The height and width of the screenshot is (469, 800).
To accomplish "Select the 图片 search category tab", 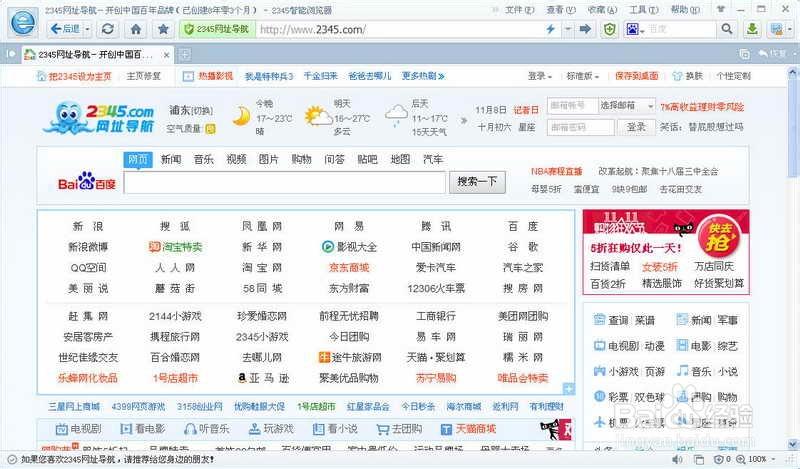I will 268,159.
